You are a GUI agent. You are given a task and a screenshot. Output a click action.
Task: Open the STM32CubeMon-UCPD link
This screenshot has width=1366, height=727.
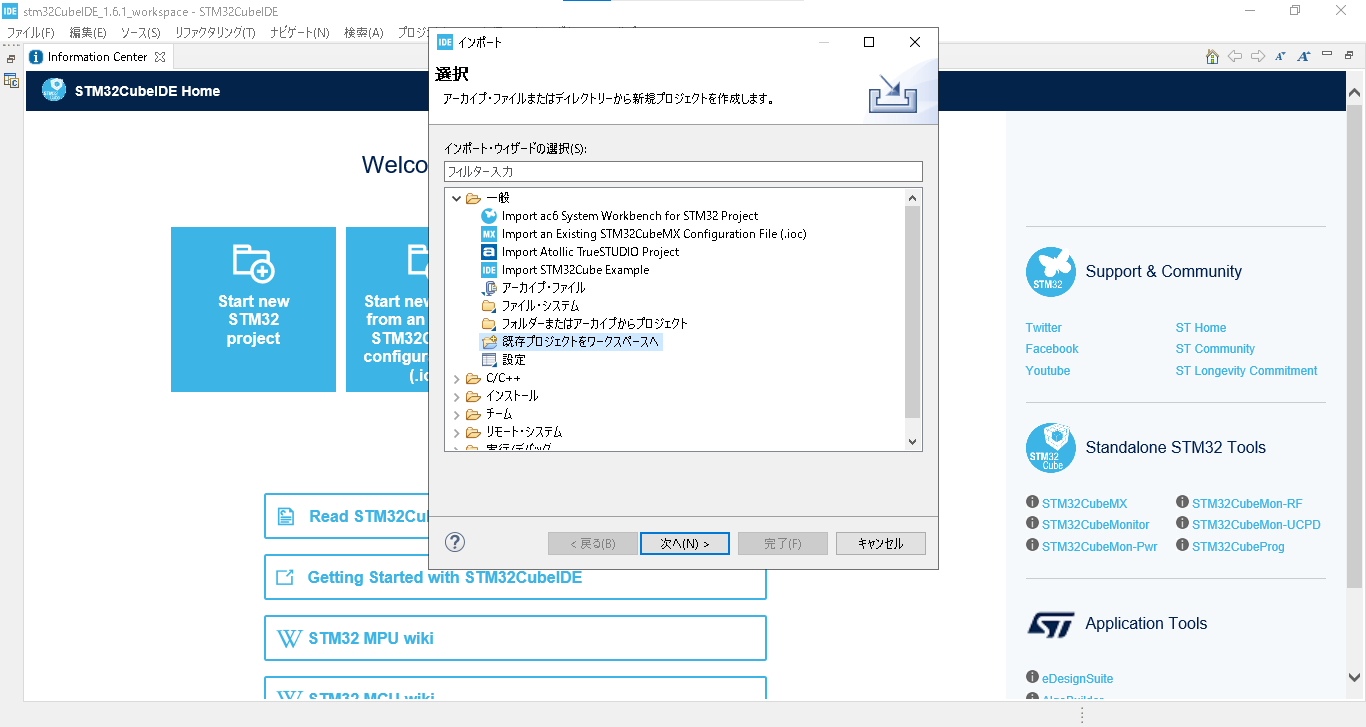pyautogui.click(x=1256, y=525)
